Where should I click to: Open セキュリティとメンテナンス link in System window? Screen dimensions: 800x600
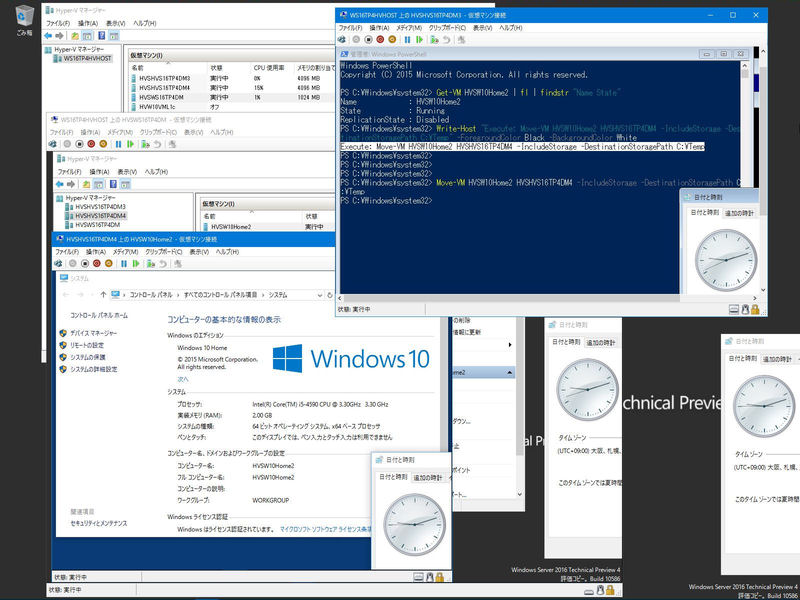coord(99,523)
